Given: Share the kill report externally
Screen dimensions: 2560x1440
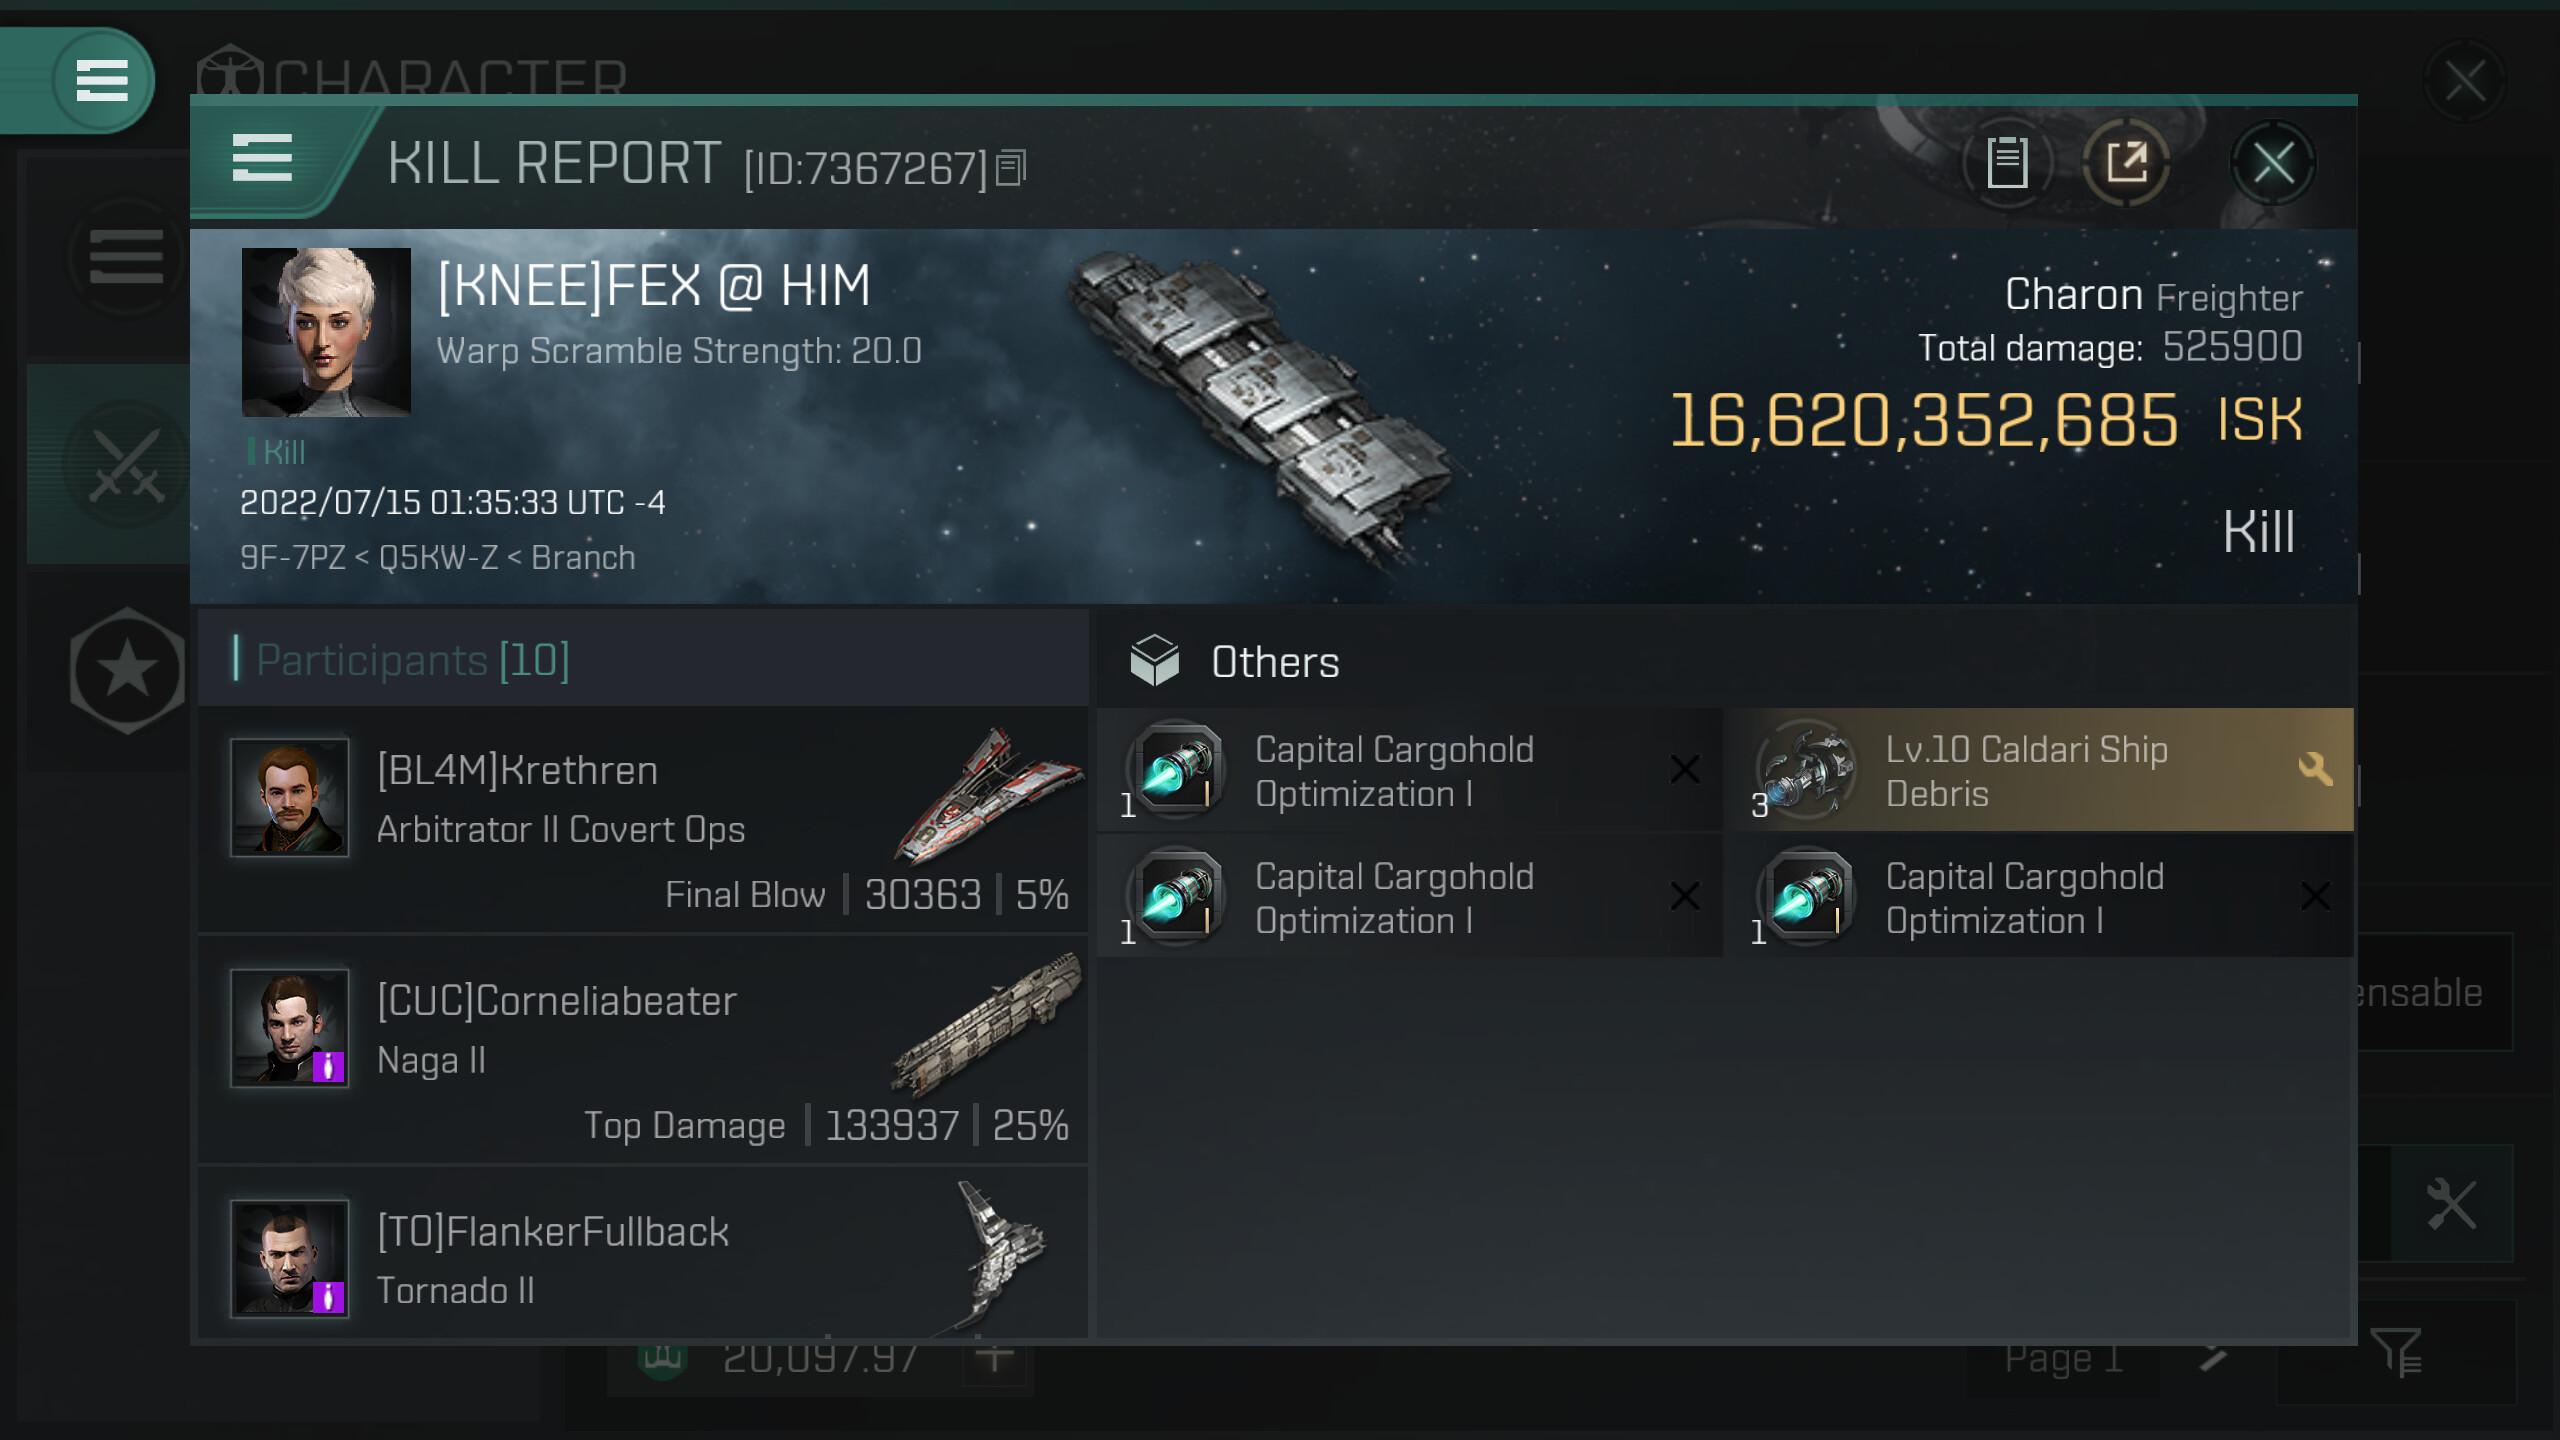Looking at the screenshot, I should pyautogui.click(x=2126, y=162).
